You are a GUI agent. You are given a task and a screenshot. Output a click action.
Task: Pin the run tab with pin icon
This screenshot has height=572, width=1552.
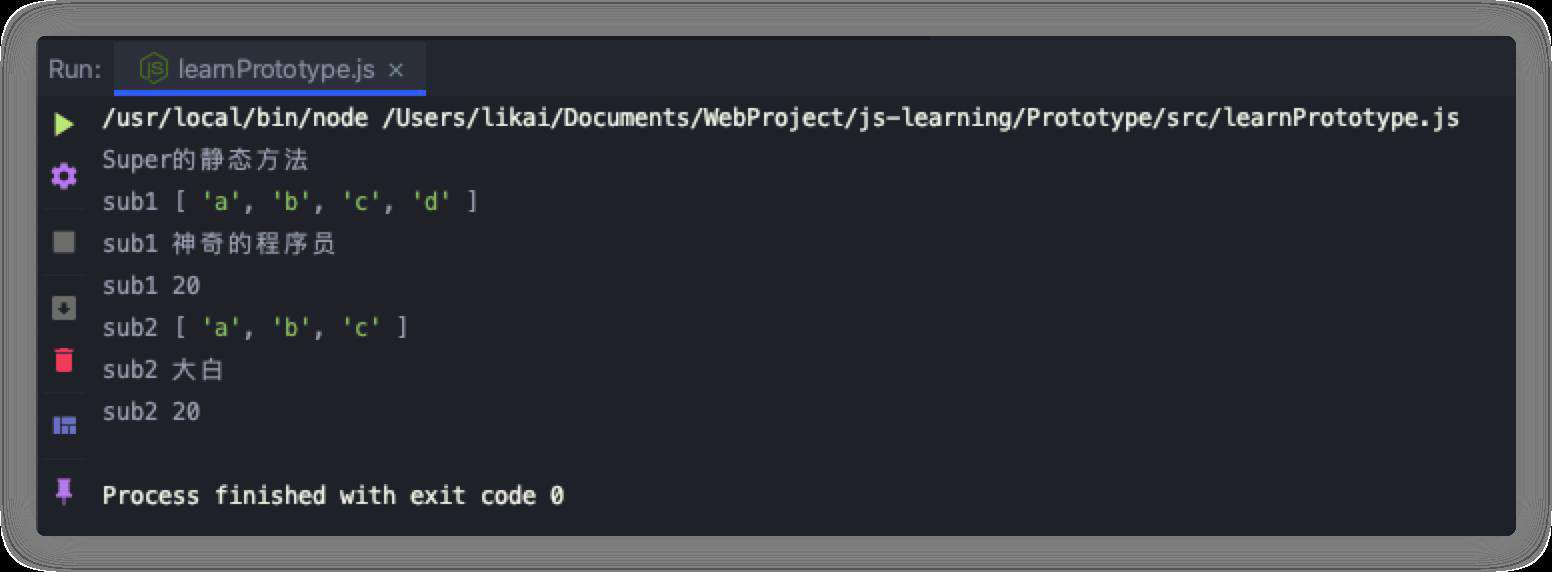(64, 491)
